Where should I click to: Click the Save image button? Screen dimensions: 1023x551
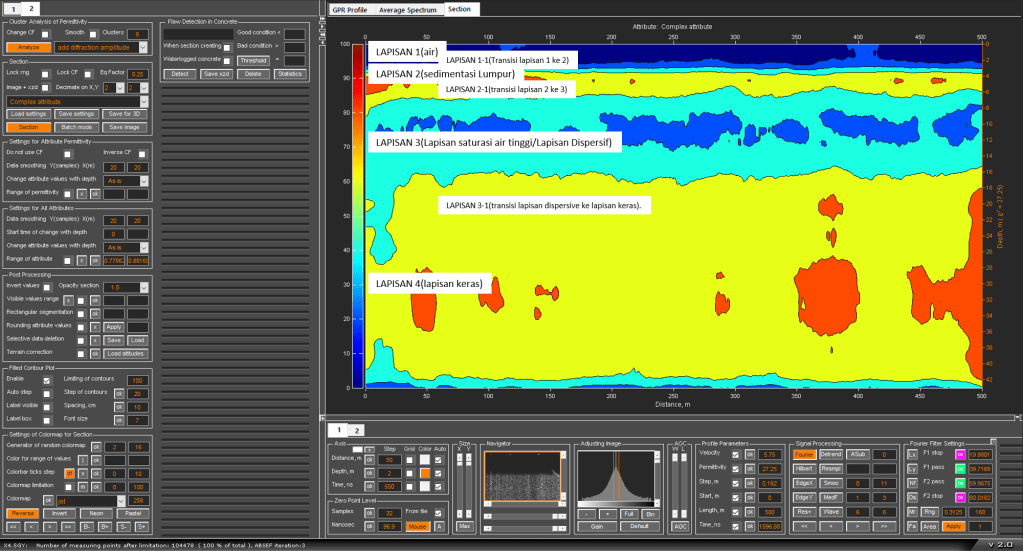(125, 127)
